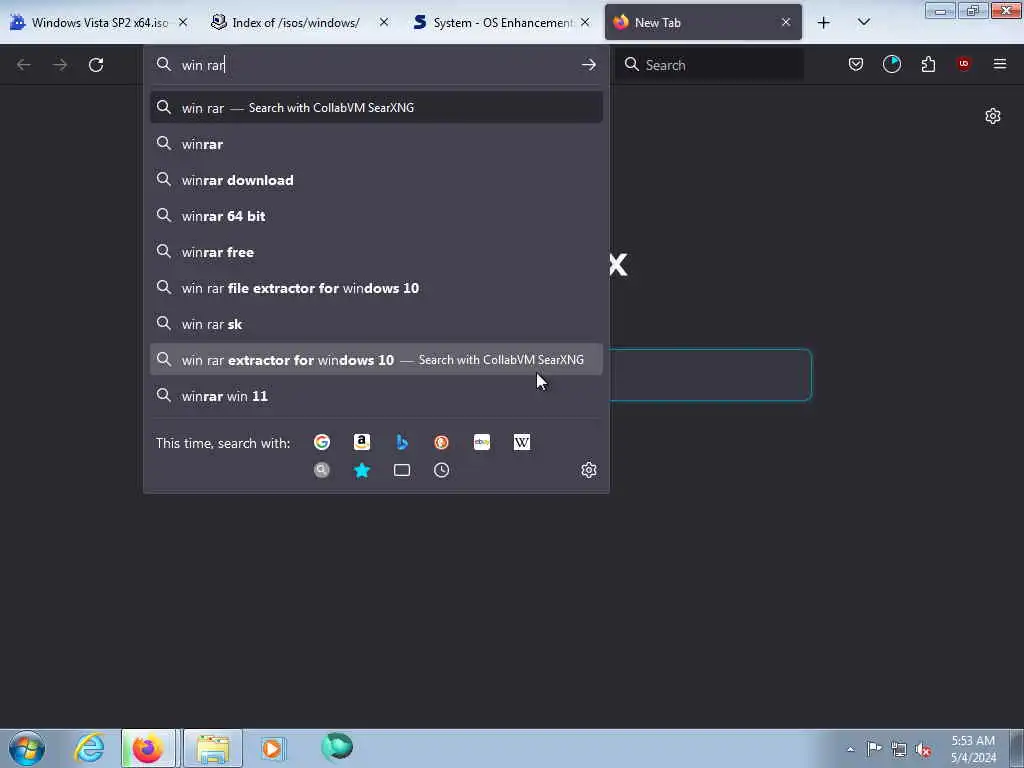This screenshot has height=768, width=1024.
Task: Select the 'win rar sk' suggestion
Action: [376, 323]
